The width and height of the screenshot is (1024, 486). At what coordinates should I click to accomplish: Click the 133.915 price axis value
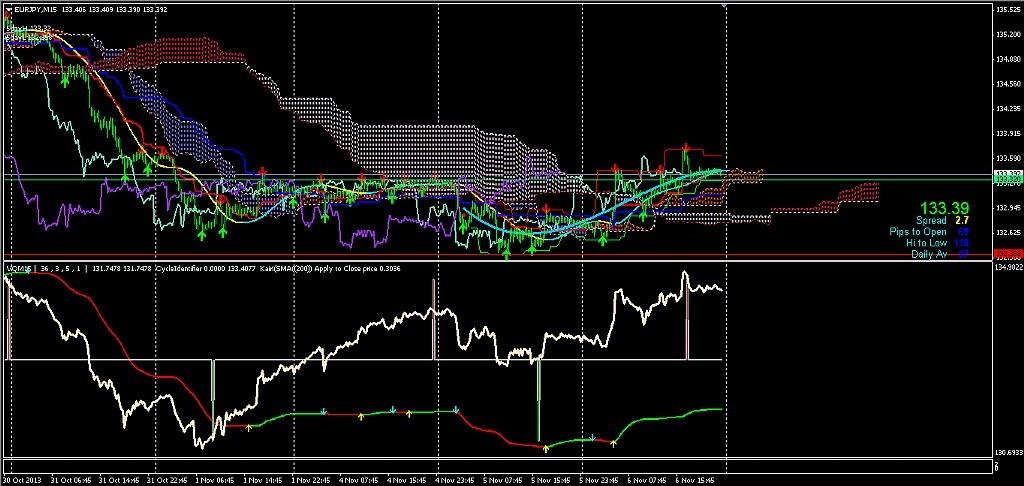(1007, 133)
